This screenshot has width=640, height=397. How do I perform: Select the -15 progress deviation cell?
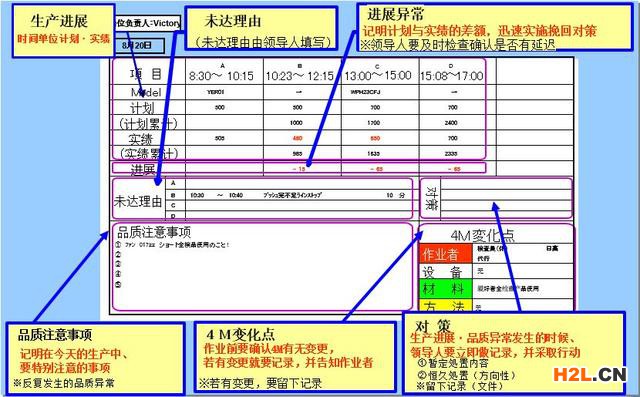coord(299,169)
